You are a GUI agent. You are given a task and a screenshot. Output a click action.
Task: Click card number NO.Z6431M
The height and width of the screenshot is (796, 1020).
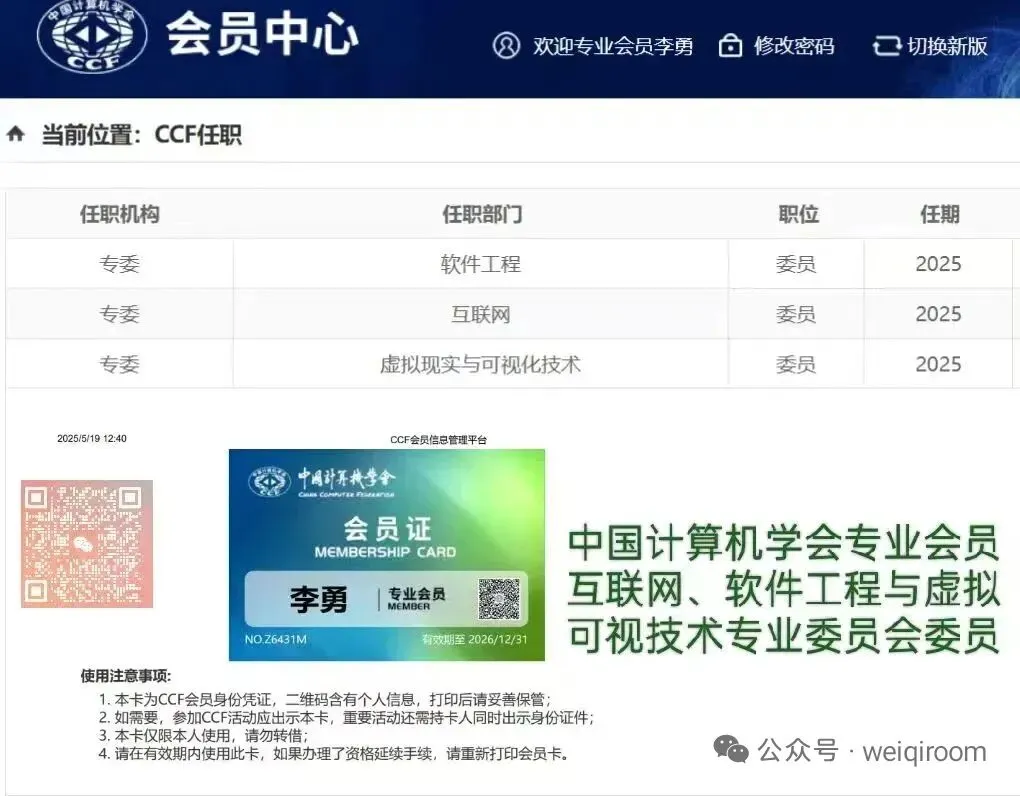coord(275,639)
